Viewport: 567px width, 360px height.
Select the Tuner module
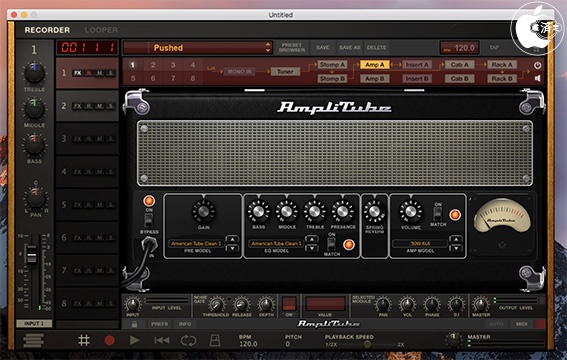pos(285,72)
